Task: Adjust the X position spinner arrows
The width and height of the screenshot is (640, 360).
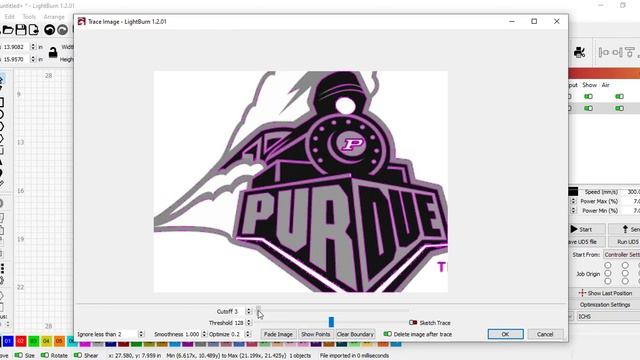Action: coord(33,47)
